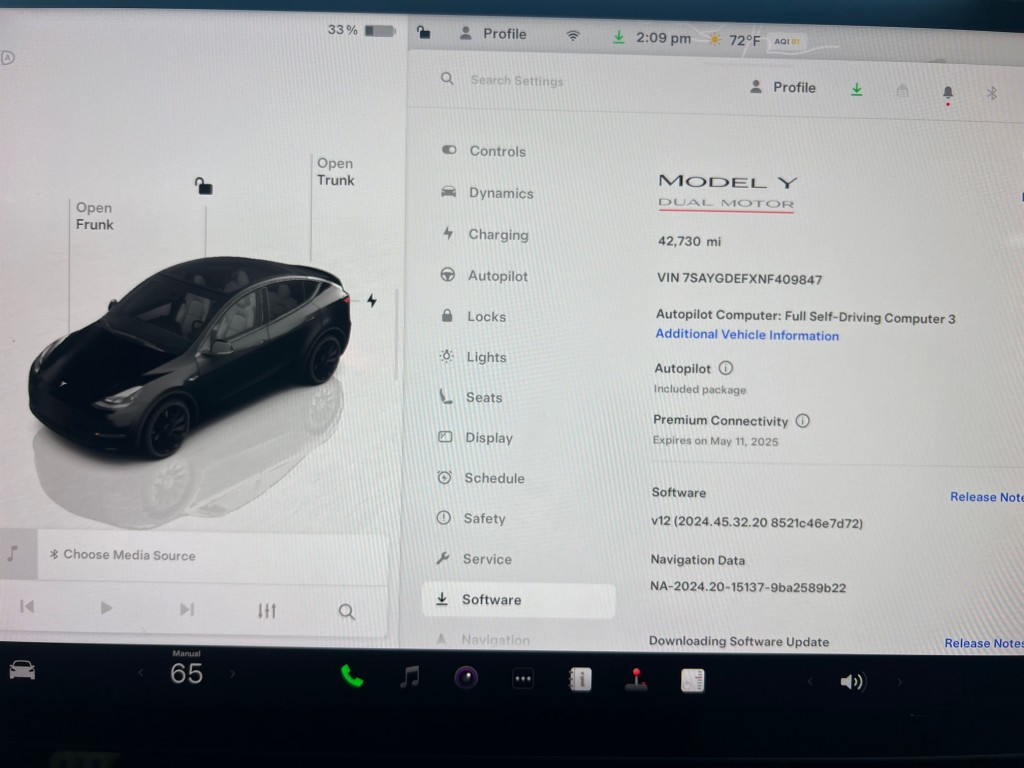Viewport: 1024px width, 768px height.
Task: Tap the volume speaker icon
Action: pos(852,682)
